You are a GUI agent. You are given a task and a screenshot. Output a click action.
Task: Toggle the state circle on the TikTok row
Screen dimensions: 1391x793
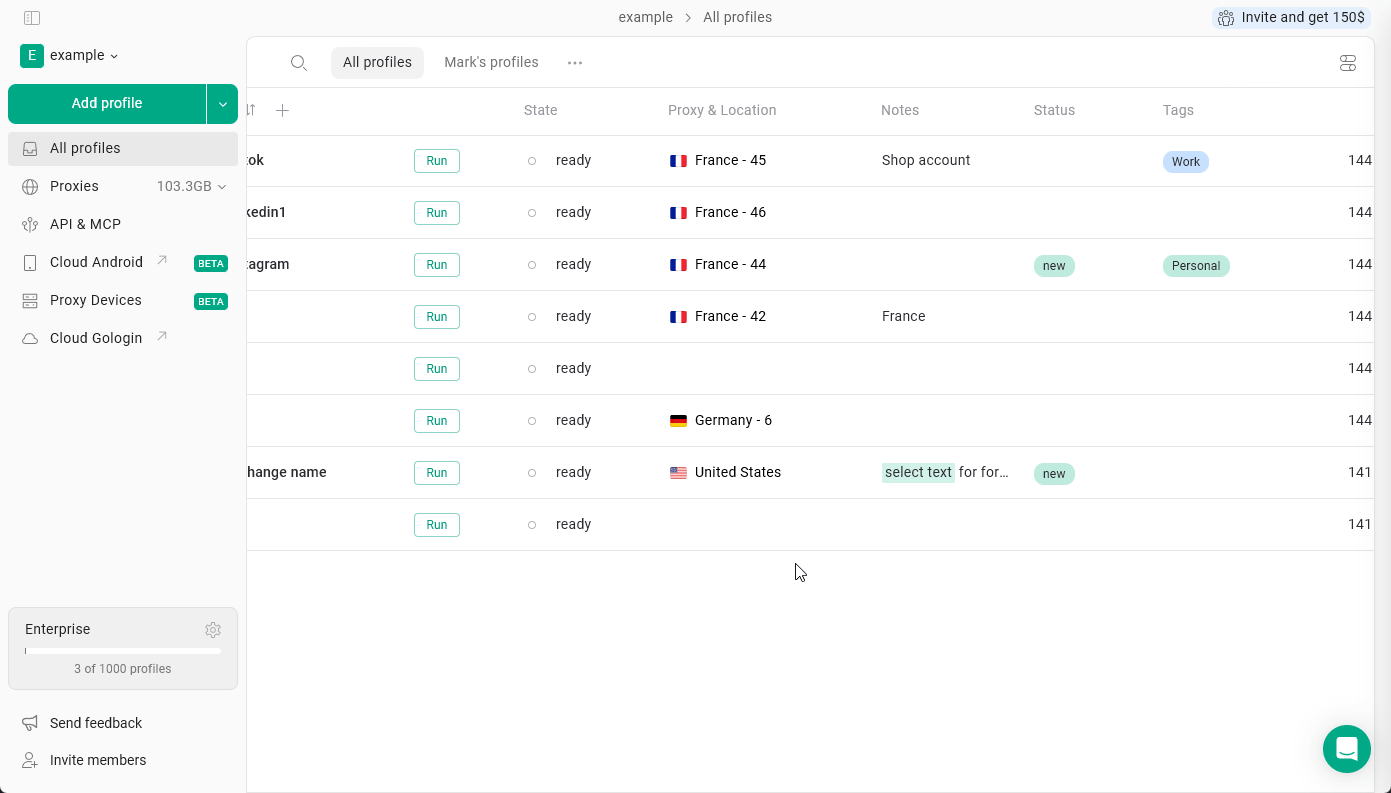point(531,160)
